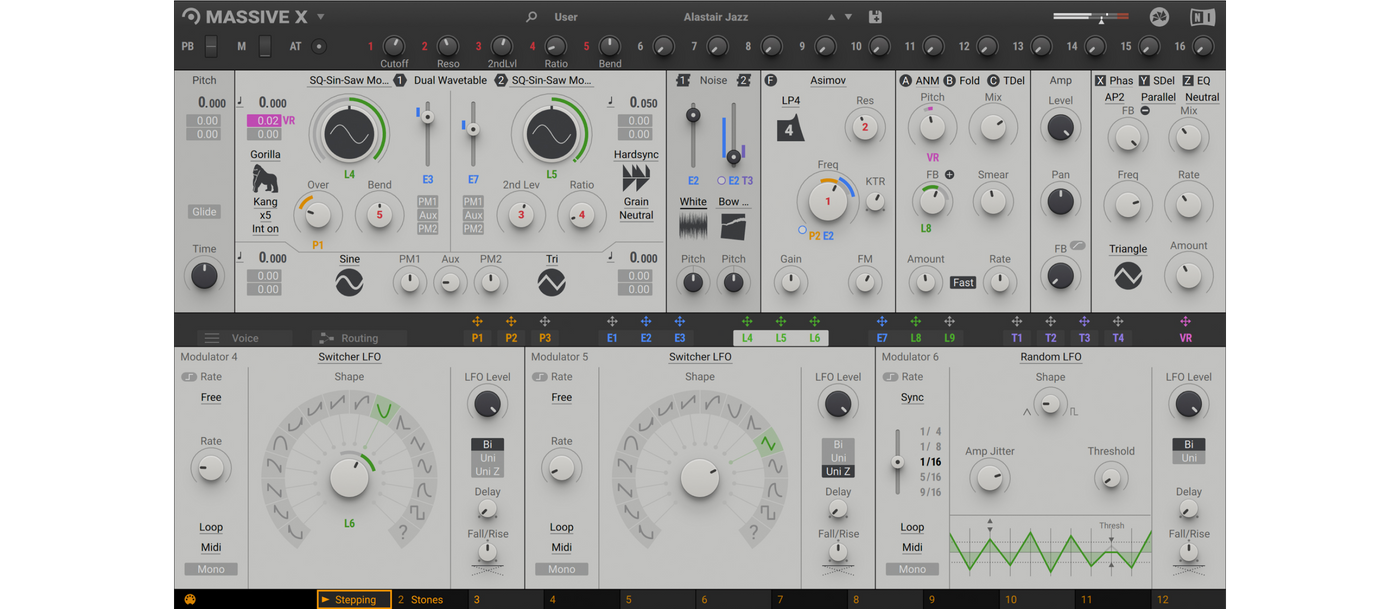Toggle Mono mode in Modulator 5

pyautogui.click(x=562, y=569)
